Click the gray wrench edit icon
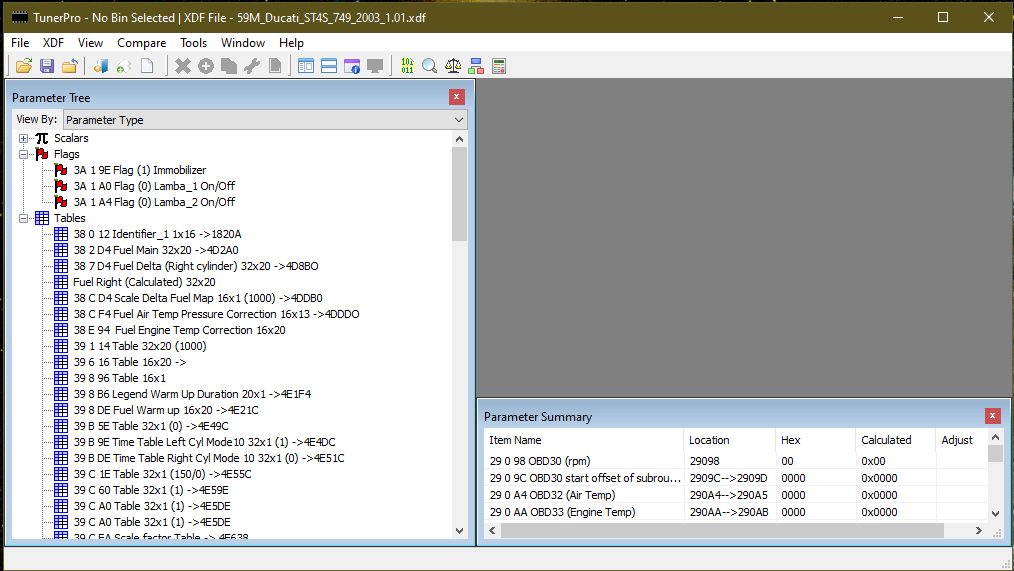 [x=252, y=66]
